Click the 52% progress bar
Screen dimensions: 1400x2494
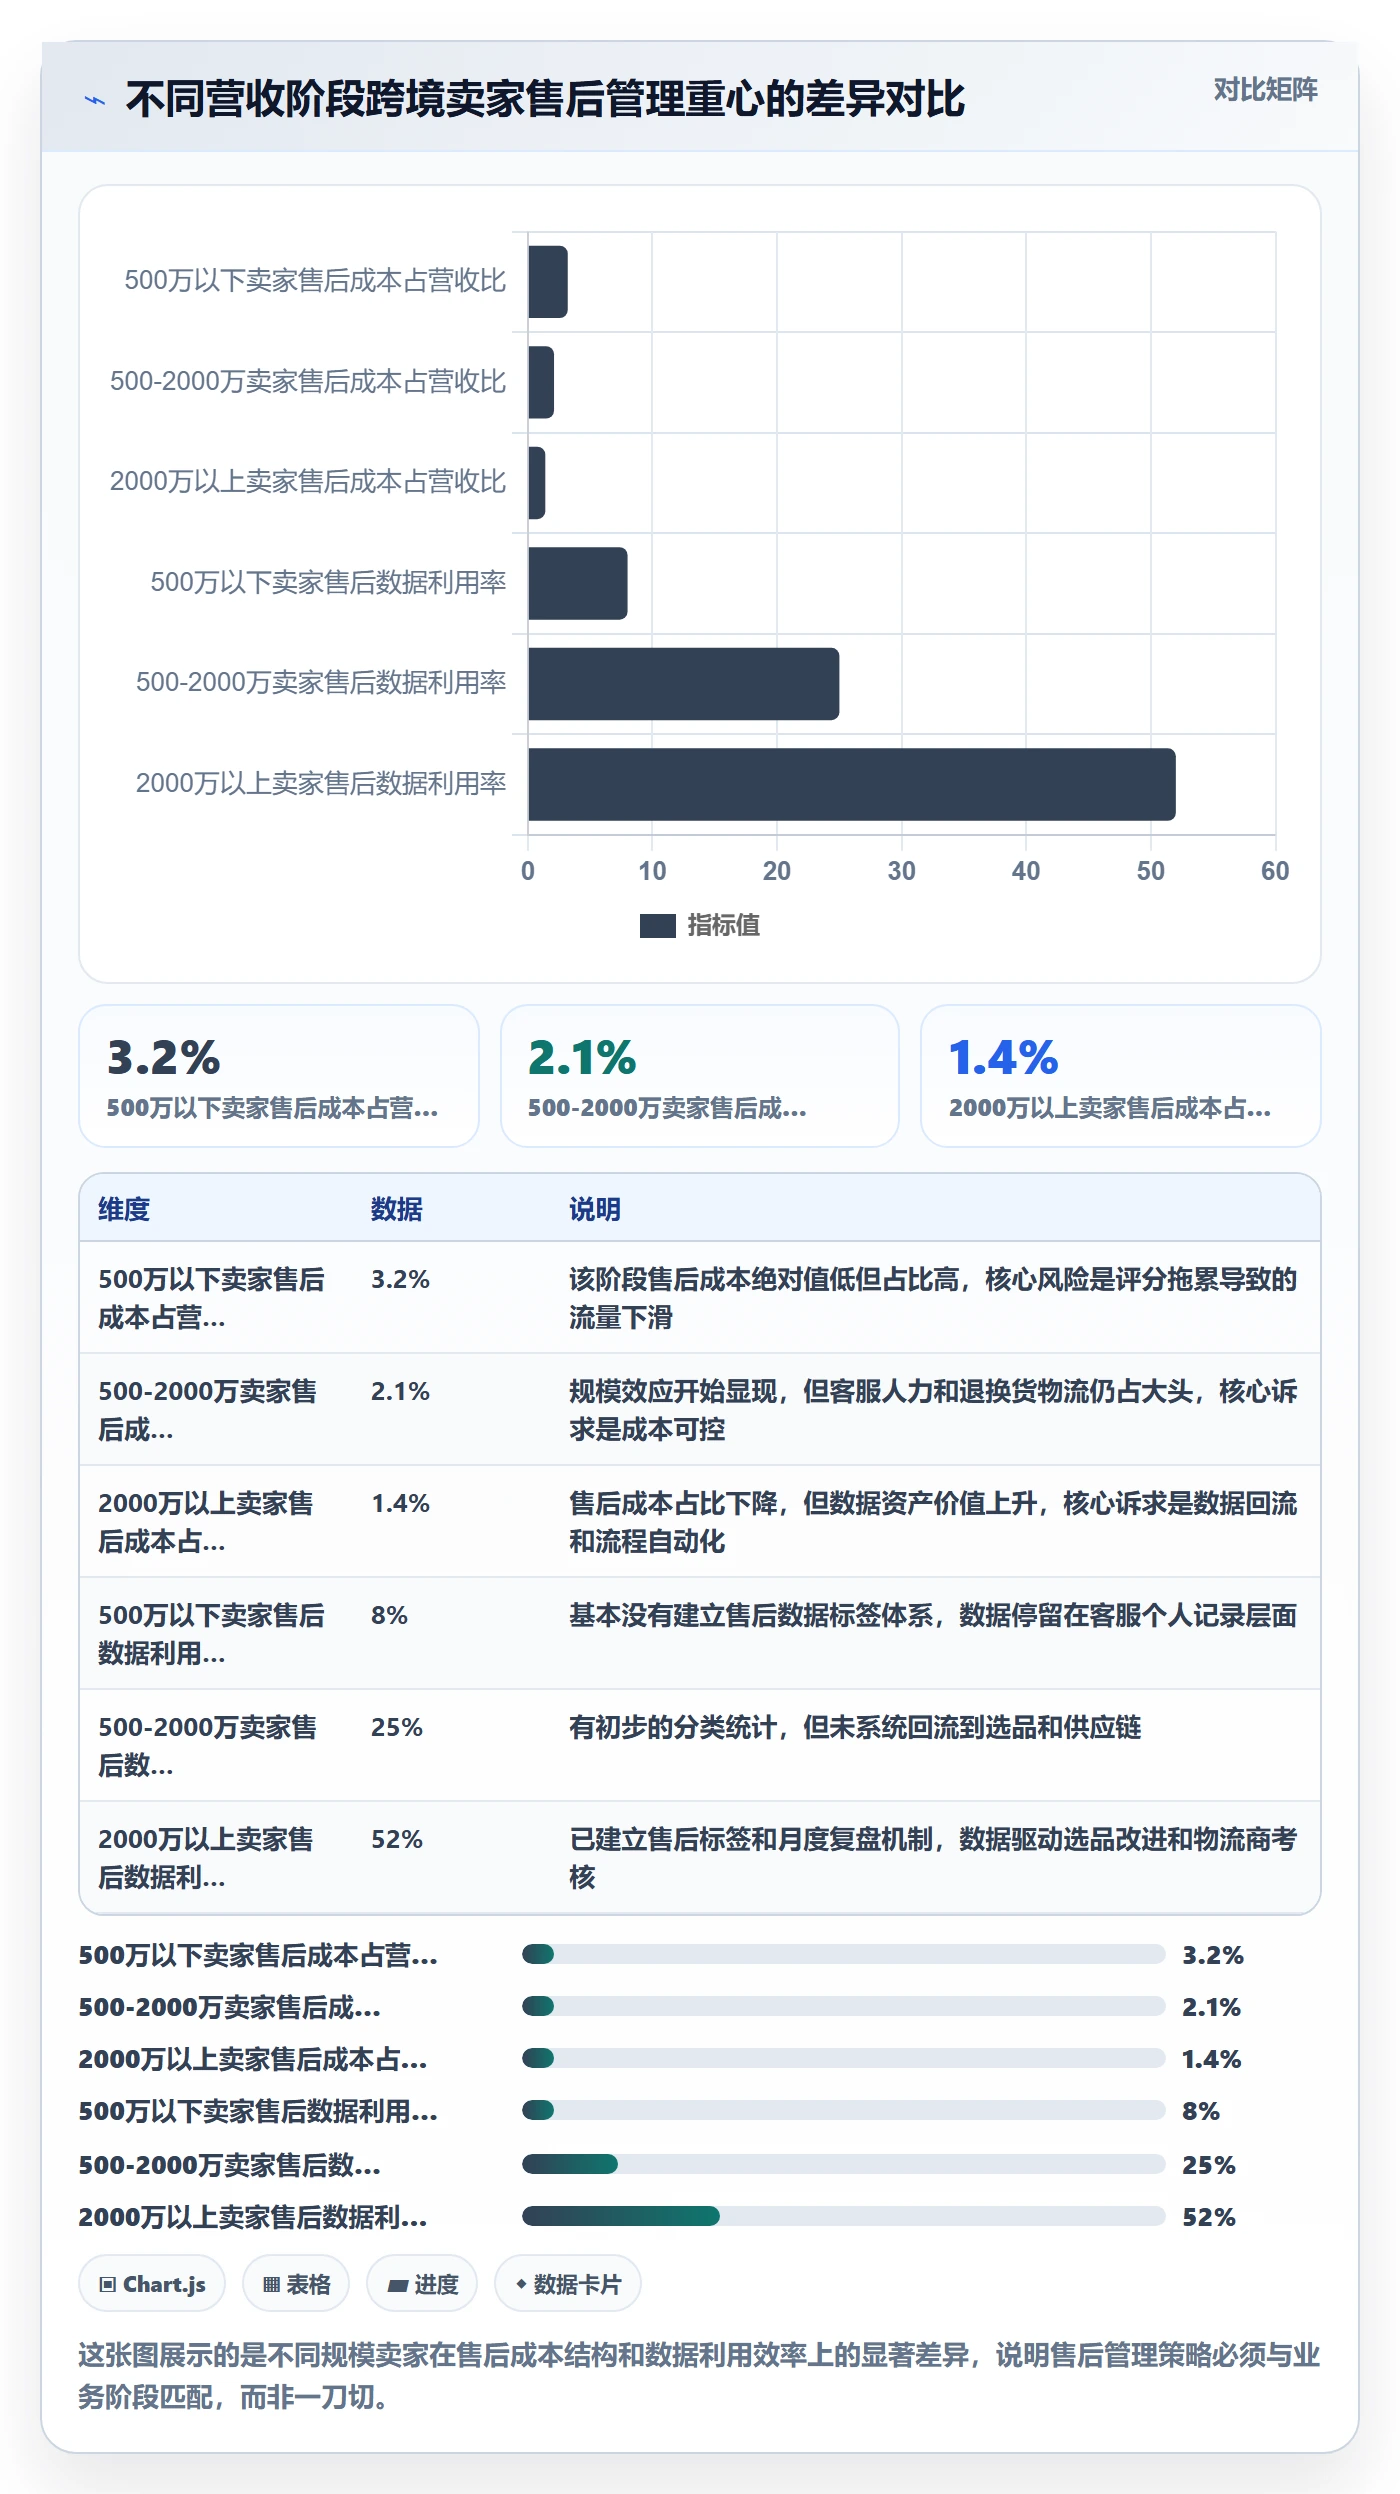pos(844,2216)
